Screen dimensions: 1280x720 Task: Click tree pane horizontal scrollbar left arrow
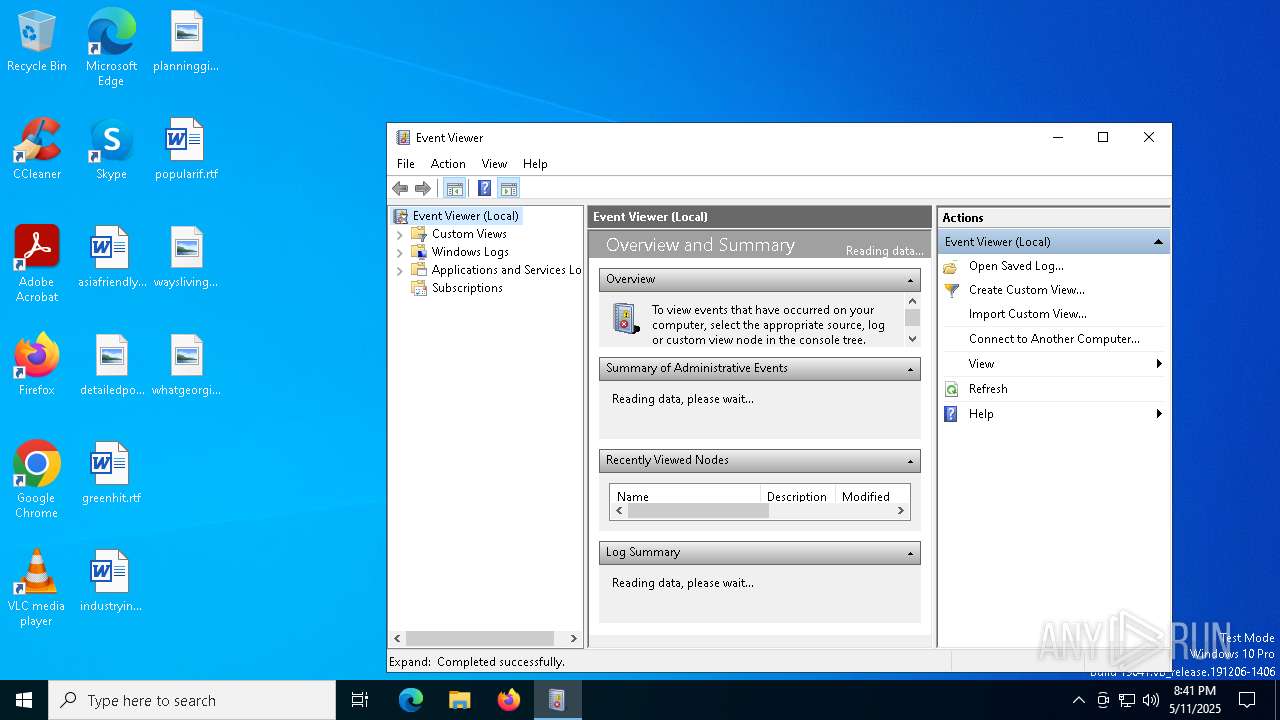coord(397,638)
